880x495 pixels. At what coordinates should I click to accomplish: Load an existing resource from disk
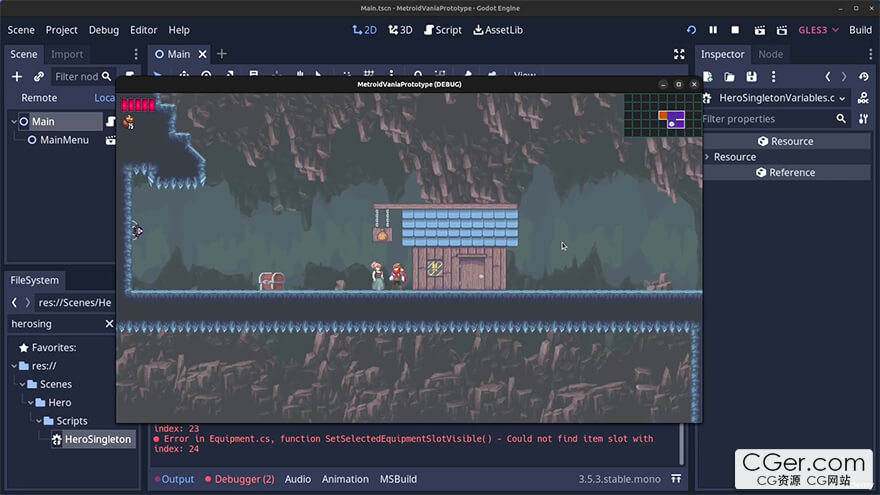point(729,76)
